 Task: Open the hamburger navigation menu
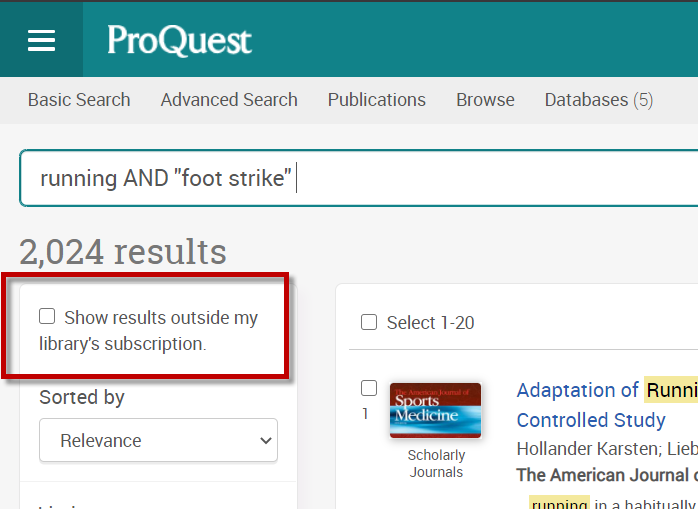[41, 39]
